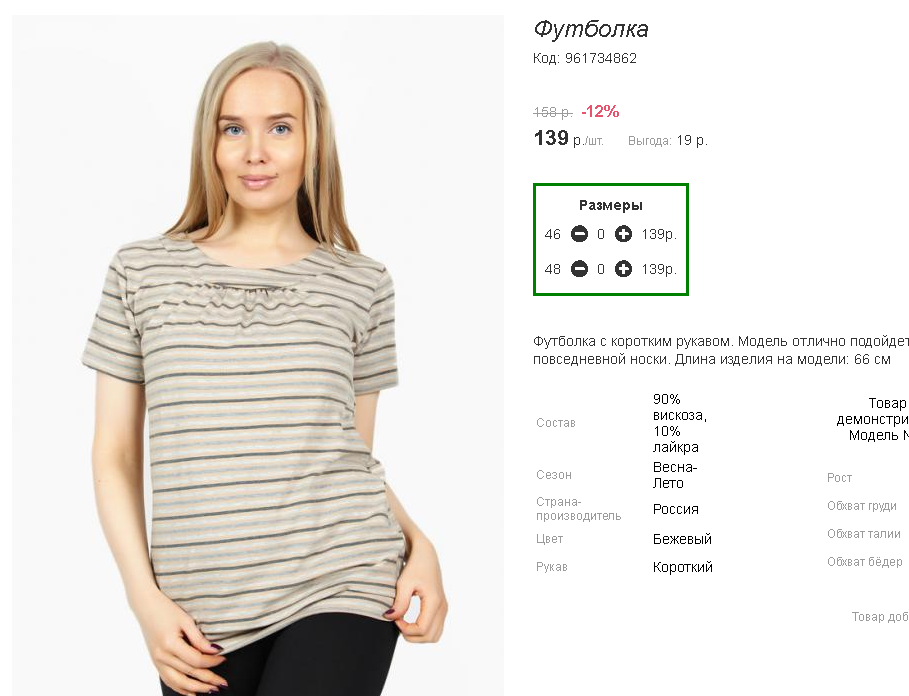Click the Обхват груди label

point(861,506)
